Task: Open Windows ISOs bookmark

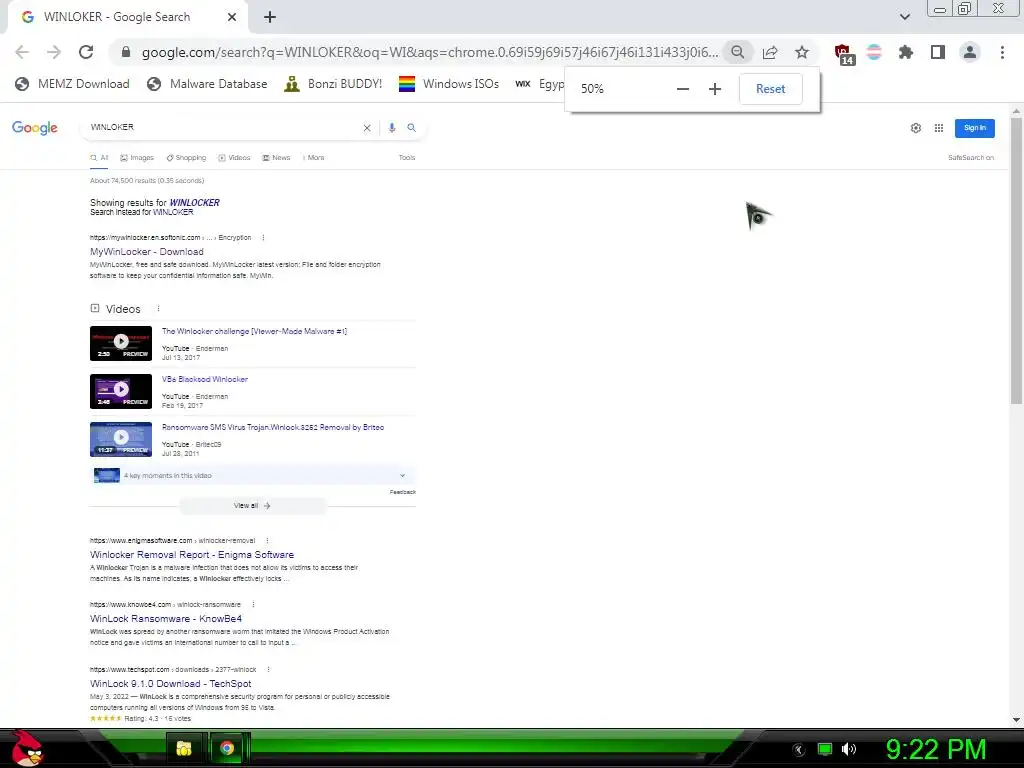Action: tap(449, 84)
